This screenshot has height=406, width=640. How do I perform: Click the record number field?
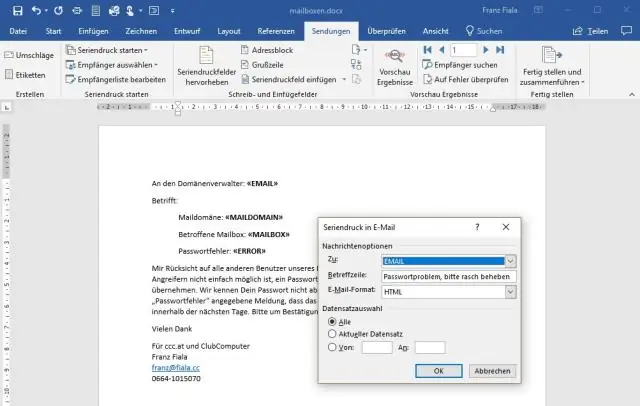(463, 50)
